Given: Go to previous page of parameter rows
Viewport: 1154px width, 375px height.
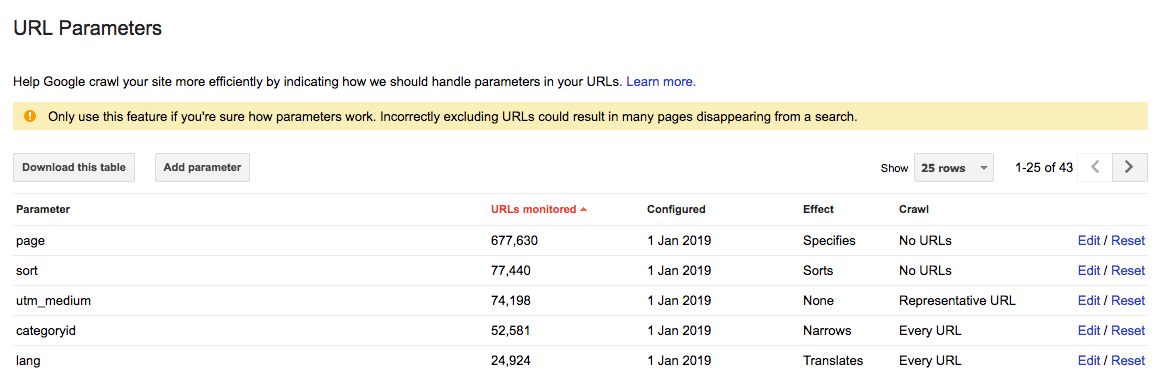Looking at the screenshot, I should tap(1095, 168).
